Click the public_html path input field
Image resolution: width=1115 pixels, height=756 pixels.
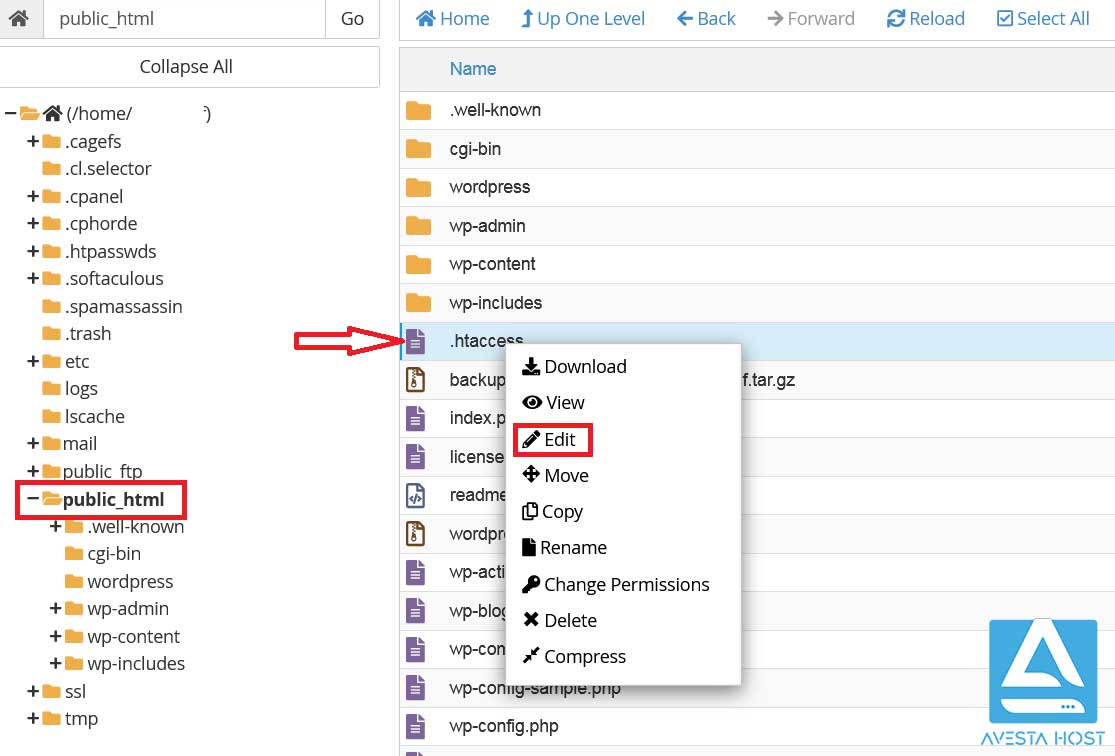(x=184, y=19)
